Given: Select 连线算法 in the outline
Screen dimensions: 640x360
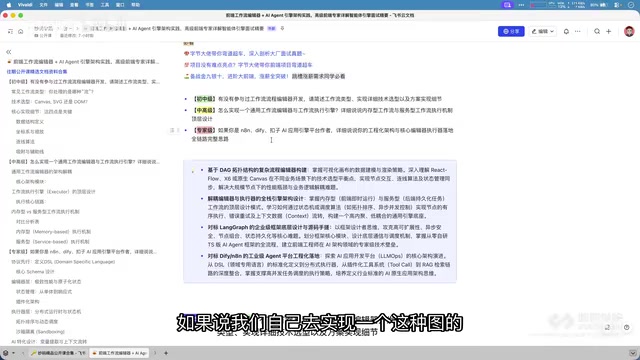Looking at the screenshot, I should pyautogui.click(x=25, y=142).
